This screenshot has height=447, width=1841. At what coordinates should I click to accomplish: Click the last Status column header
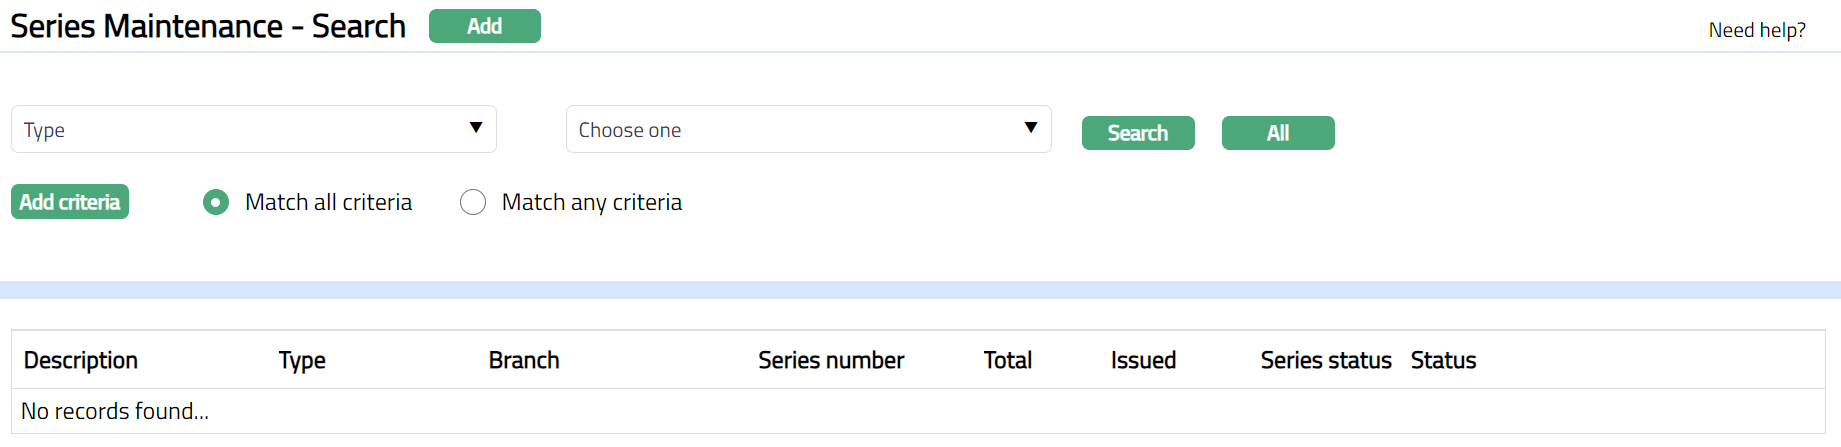1443,360
